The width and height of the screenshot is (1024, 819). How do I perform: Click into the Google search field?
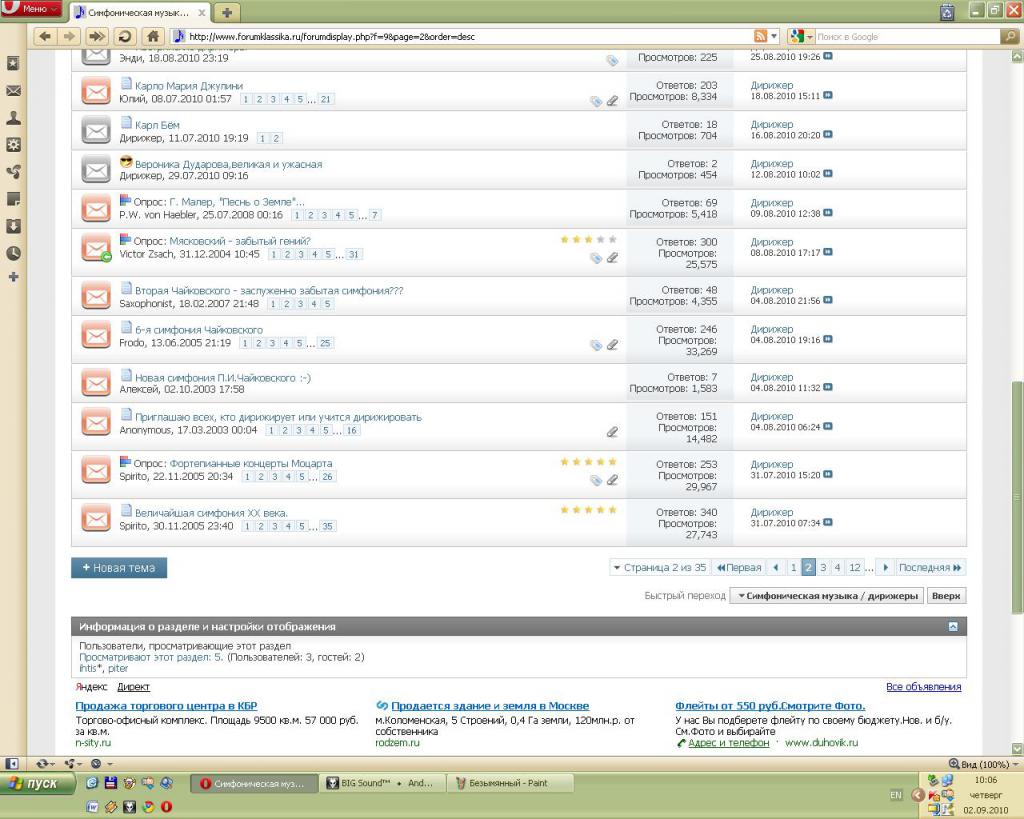point(905,36)
